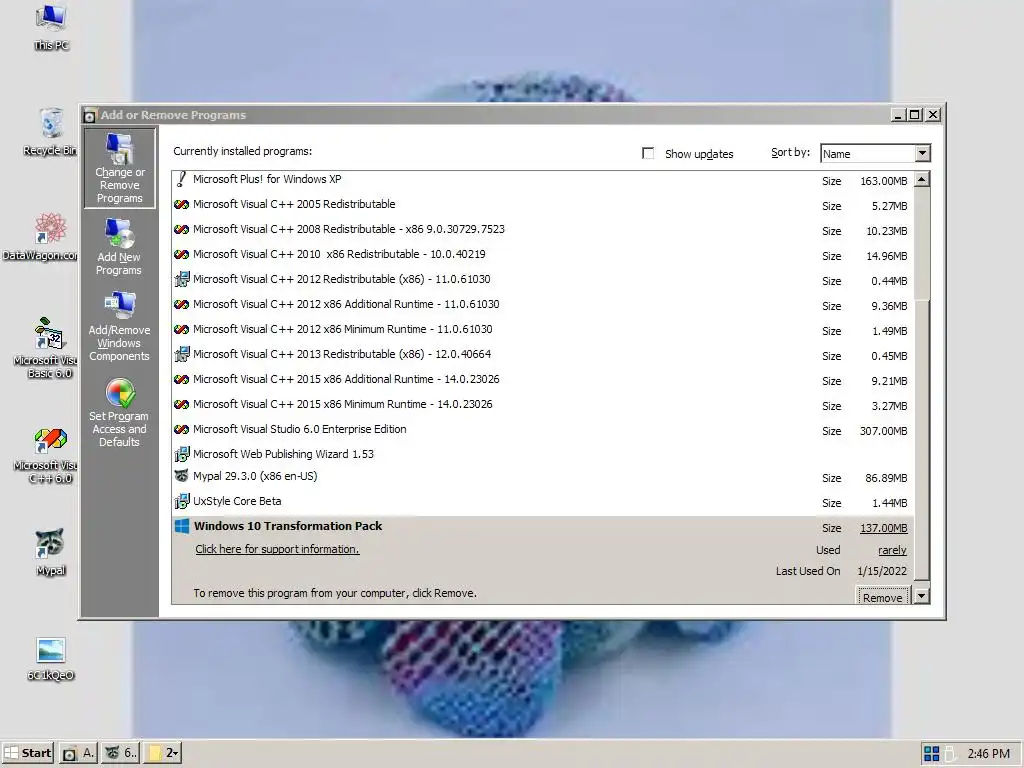
Task: Click Visual C++ 2008 Redistributable icon
Action: click(x=182, y=229)
